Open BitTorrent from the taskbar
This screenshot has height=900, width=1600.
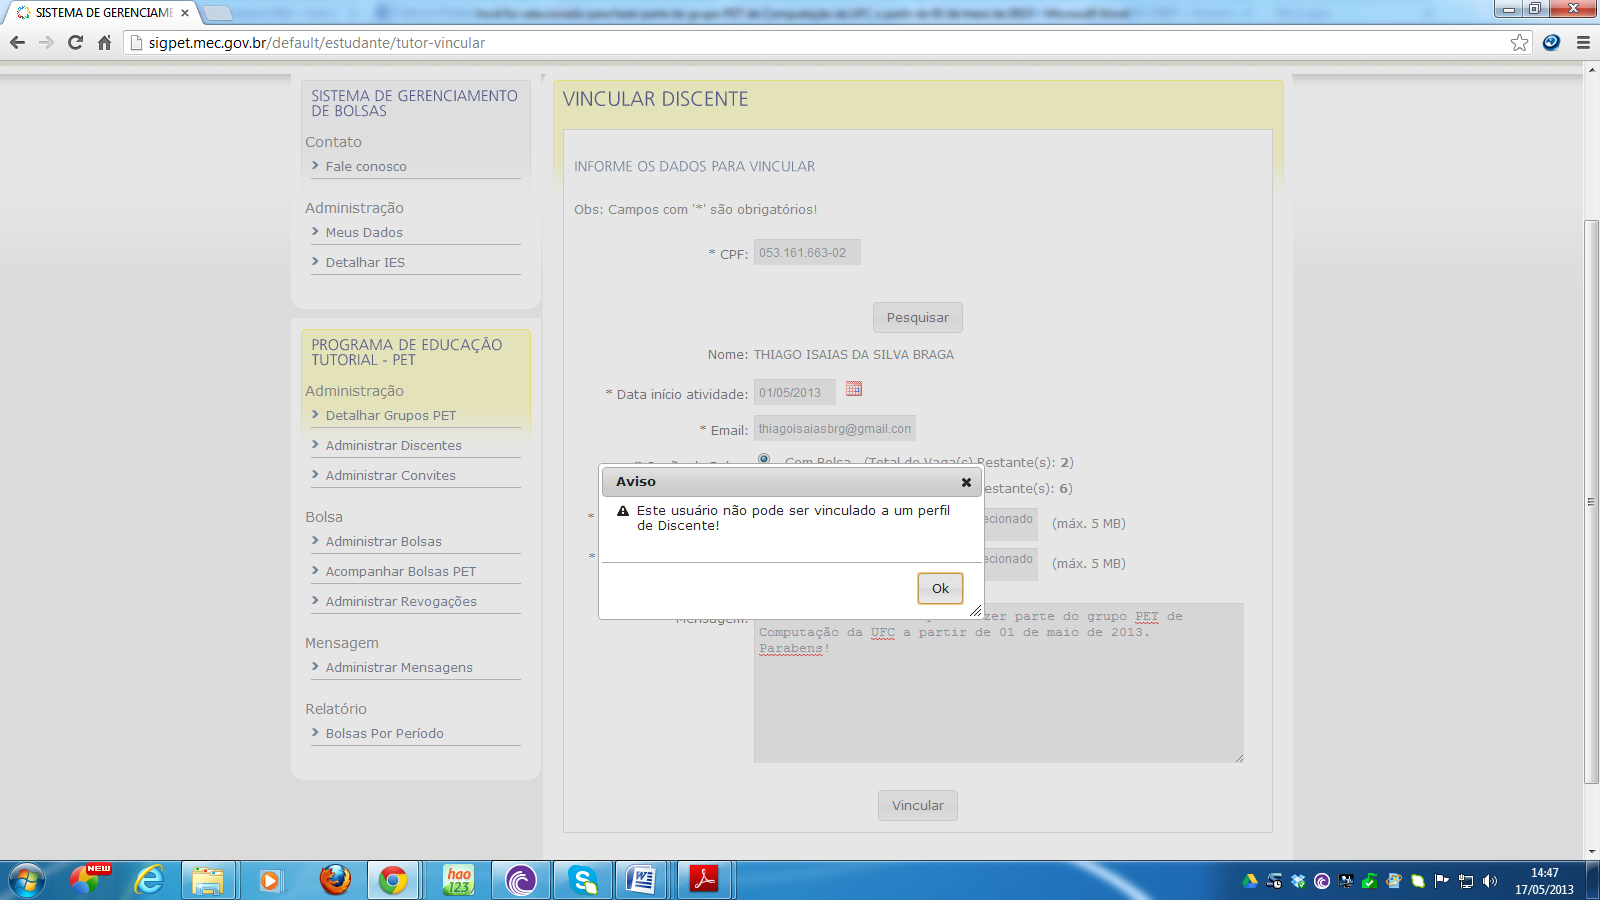[521, 880]
